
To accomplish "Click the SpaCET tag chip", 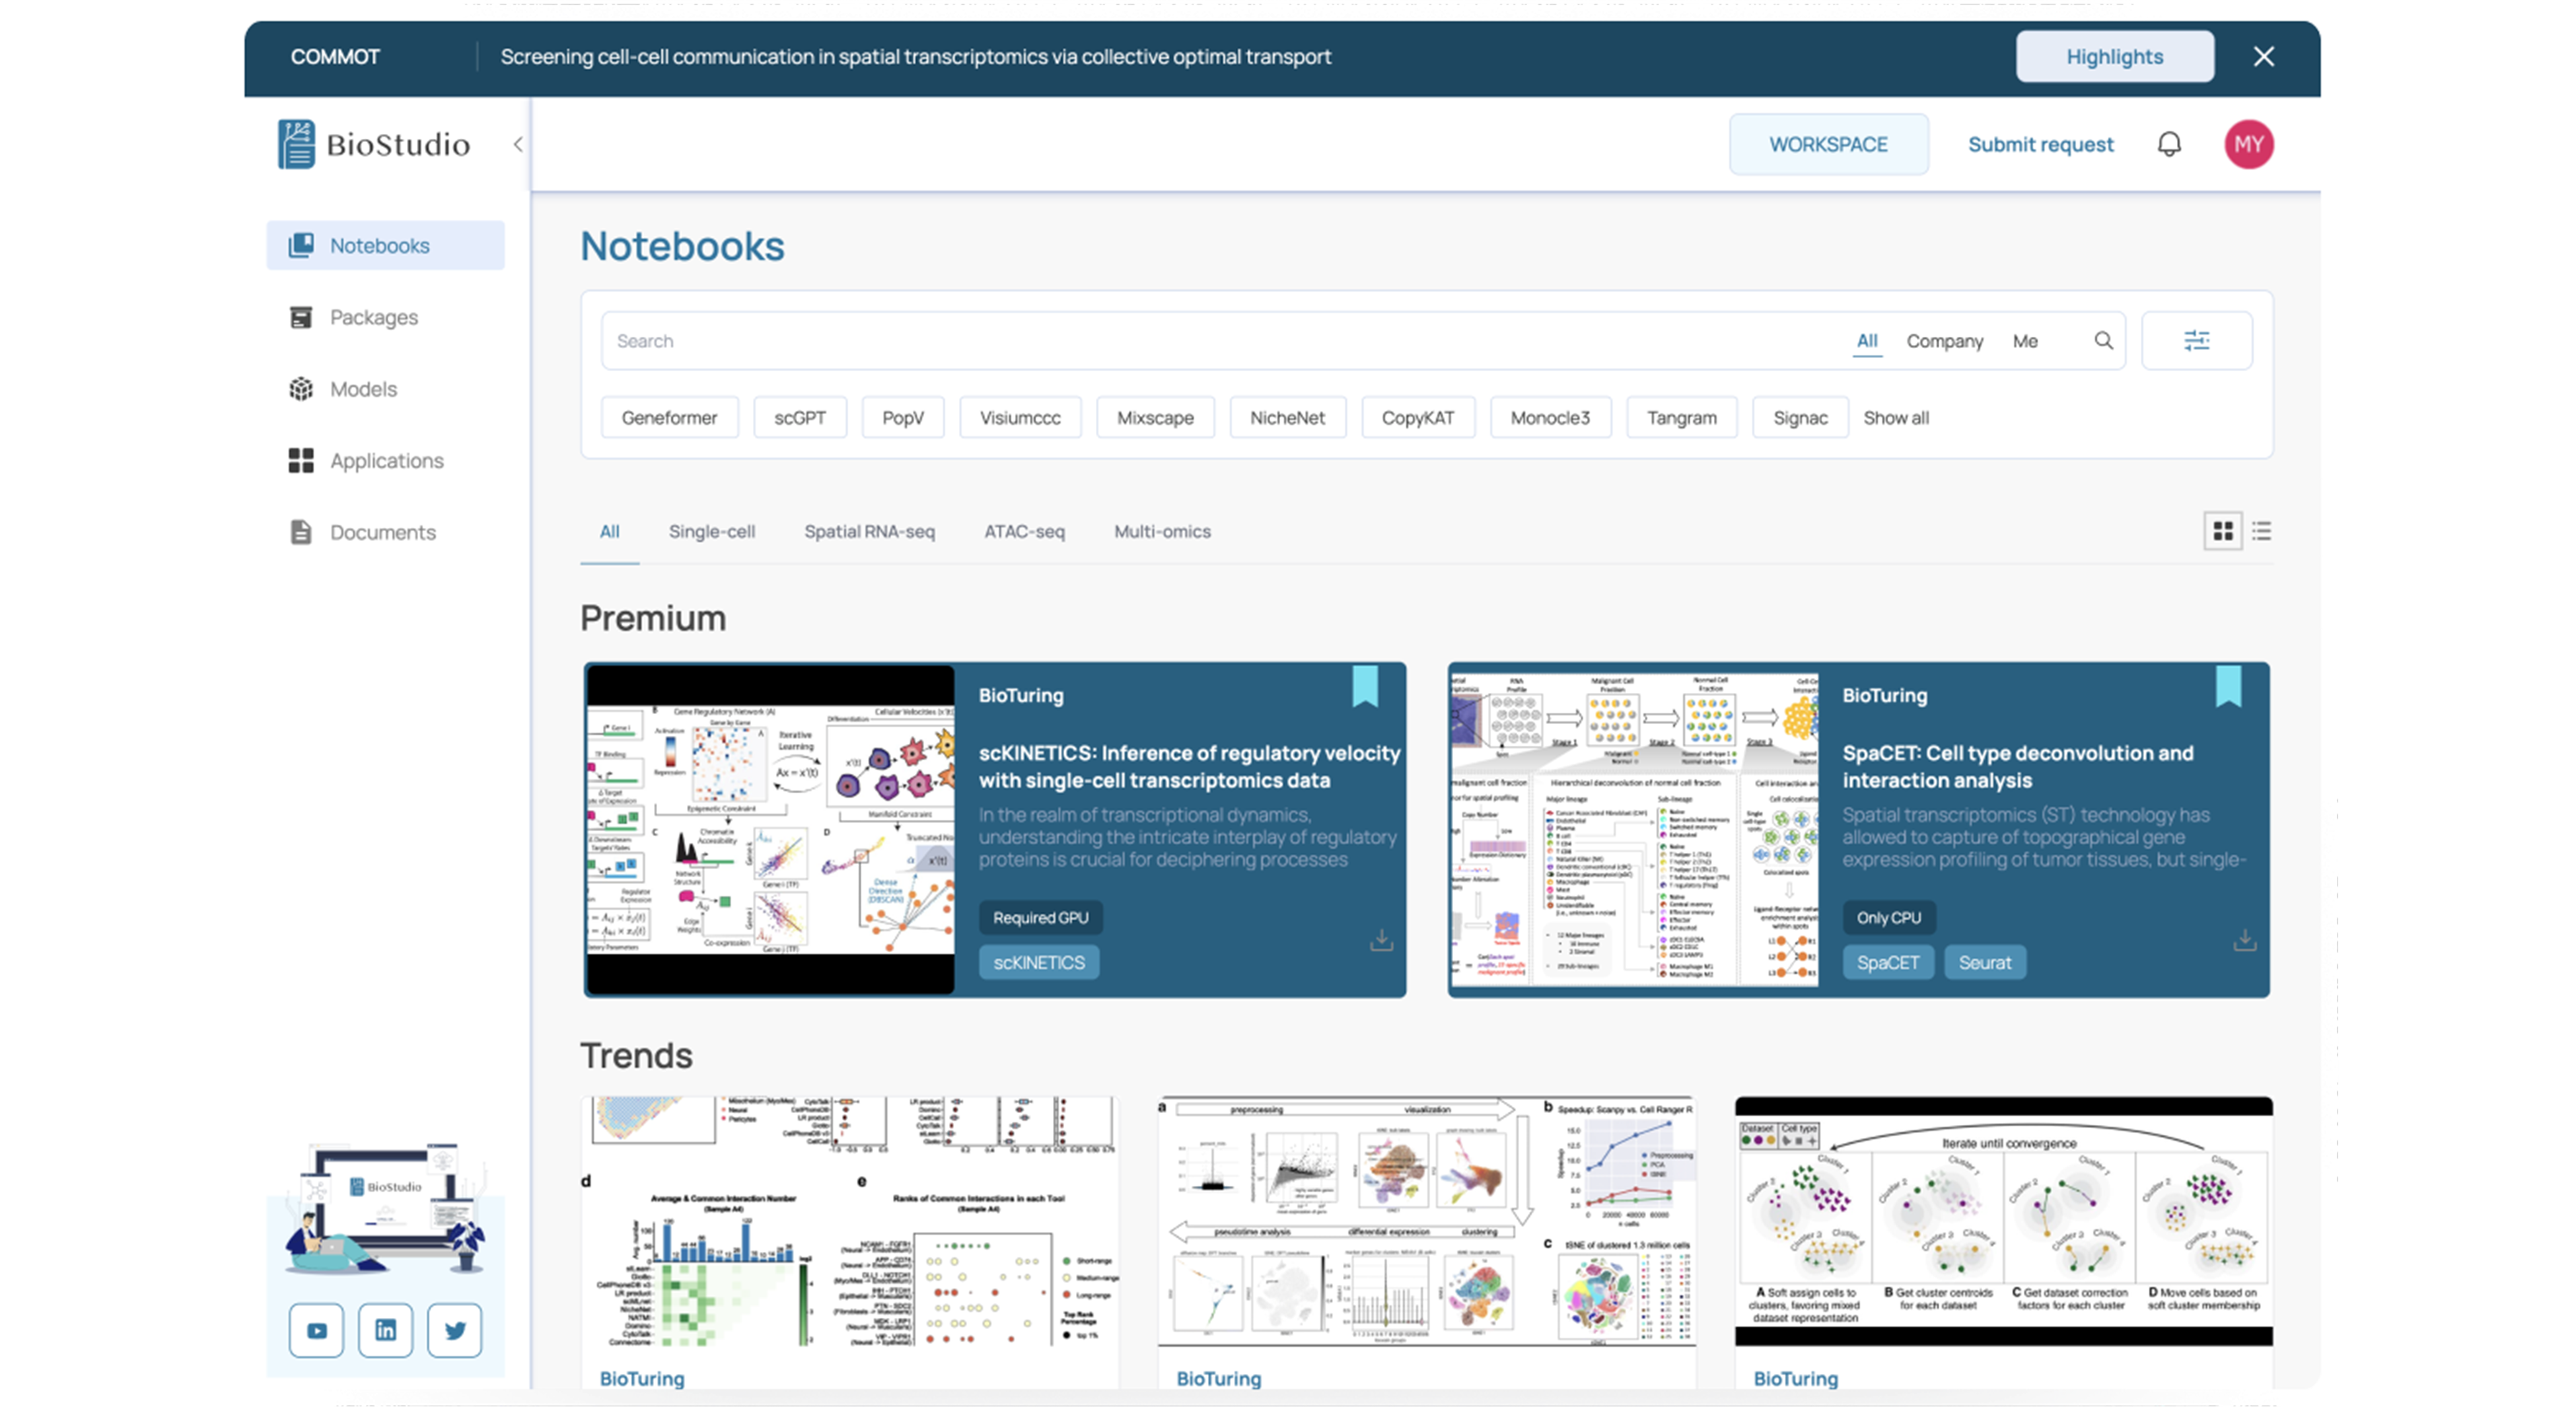I will click(1887, 963).
